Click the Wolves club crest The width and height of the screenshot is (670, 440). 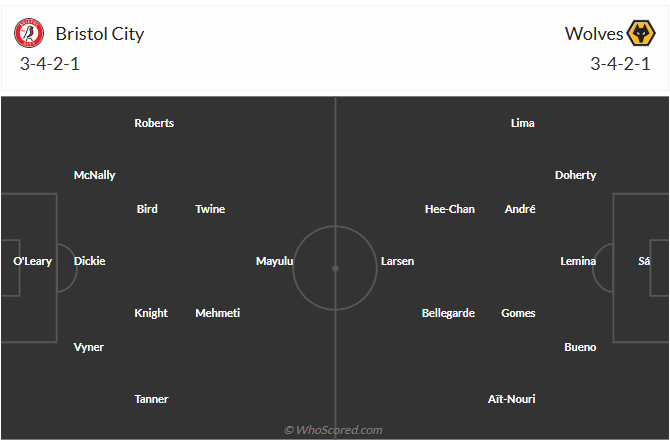point(640,34)
